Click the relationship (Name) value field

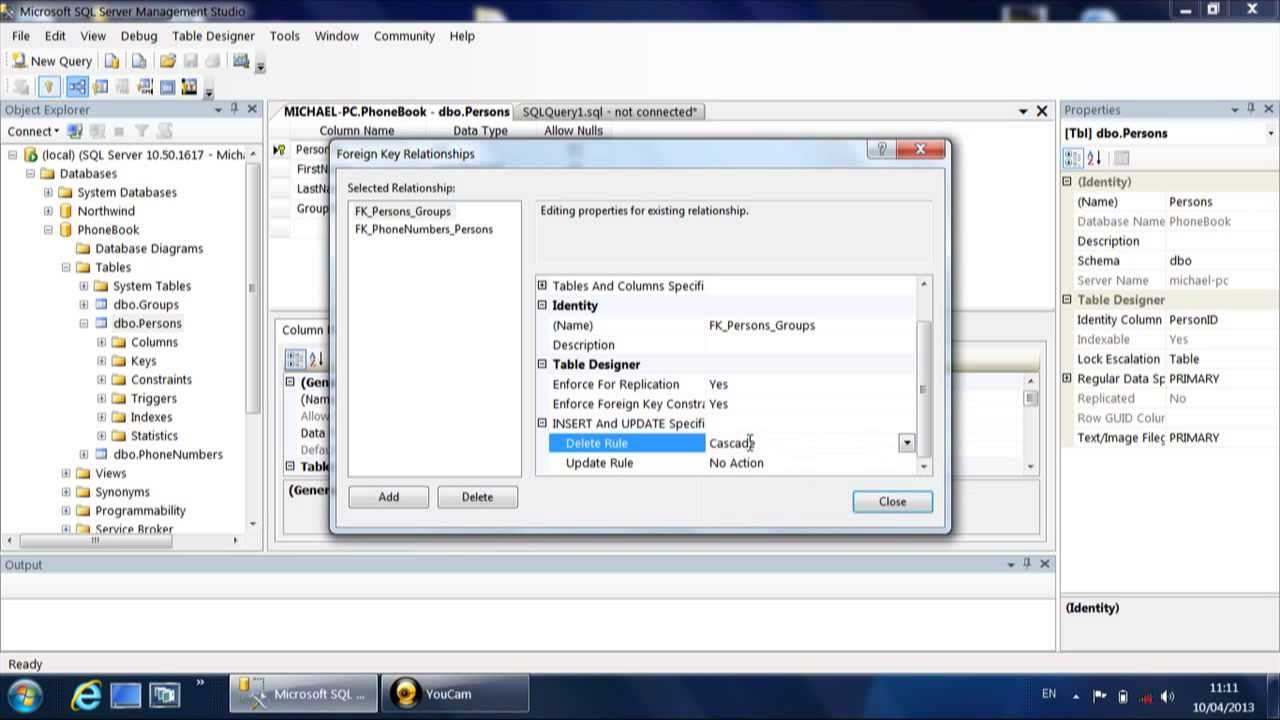[x=810, y=325]
